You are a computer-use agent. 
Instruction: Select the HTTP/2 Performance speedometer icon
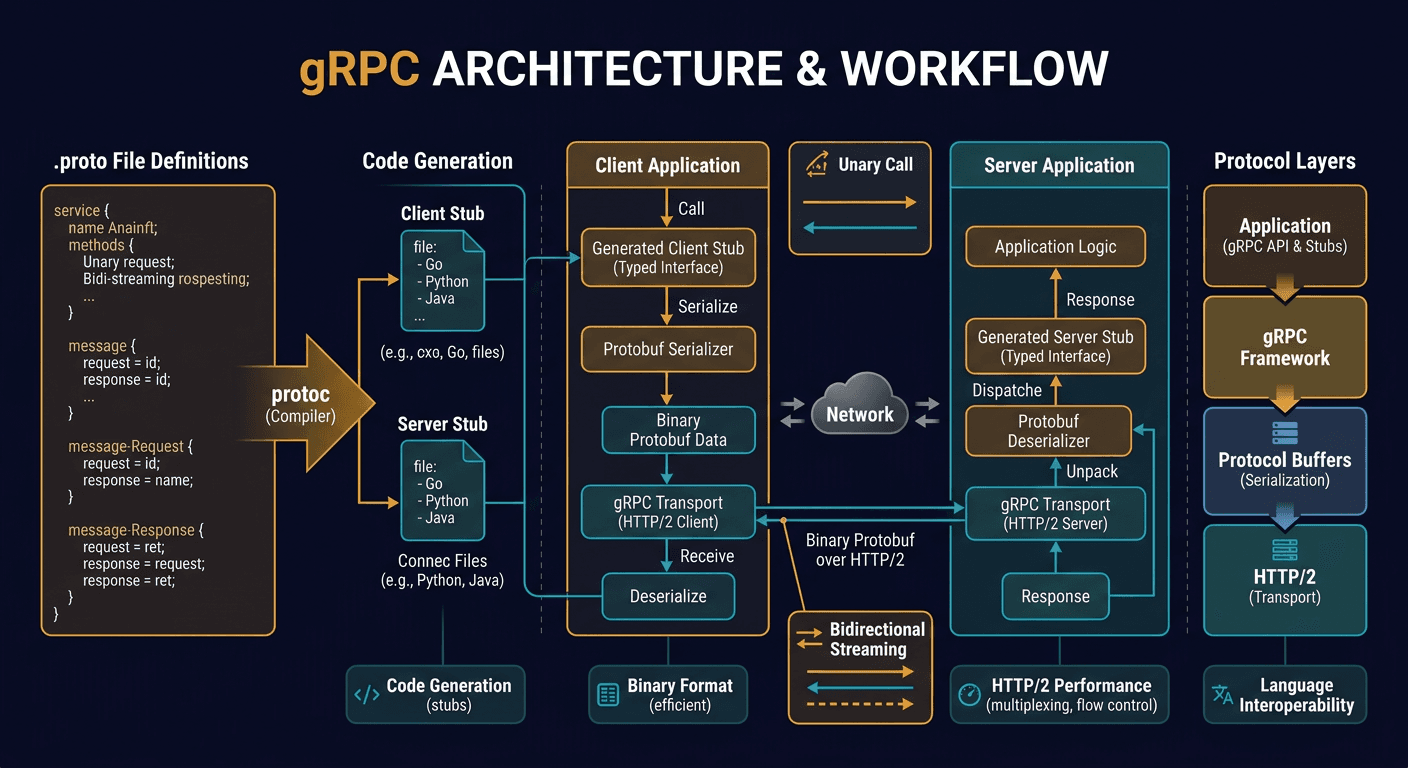pos(967,693)
